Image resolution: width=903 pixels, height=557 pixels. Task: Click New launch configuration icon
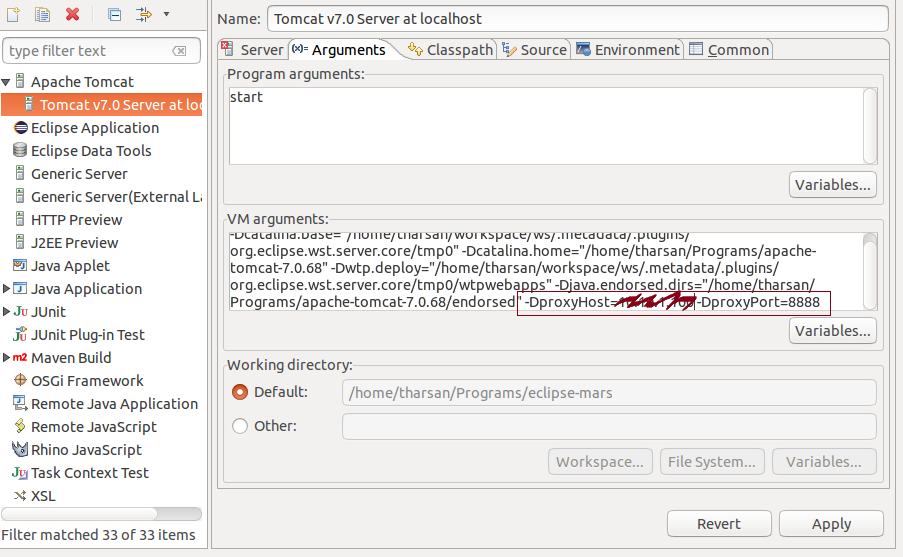(x=13, y=14)
